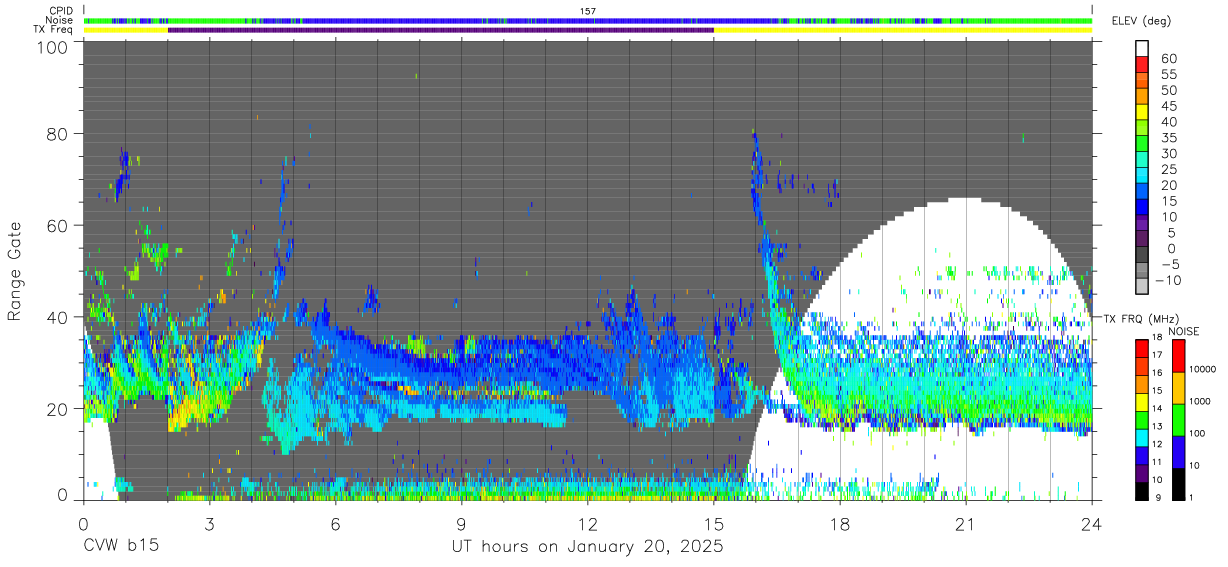Click the 80 tick label on Range Gate axis
The image size is (1228, 567).
(58, 133)
